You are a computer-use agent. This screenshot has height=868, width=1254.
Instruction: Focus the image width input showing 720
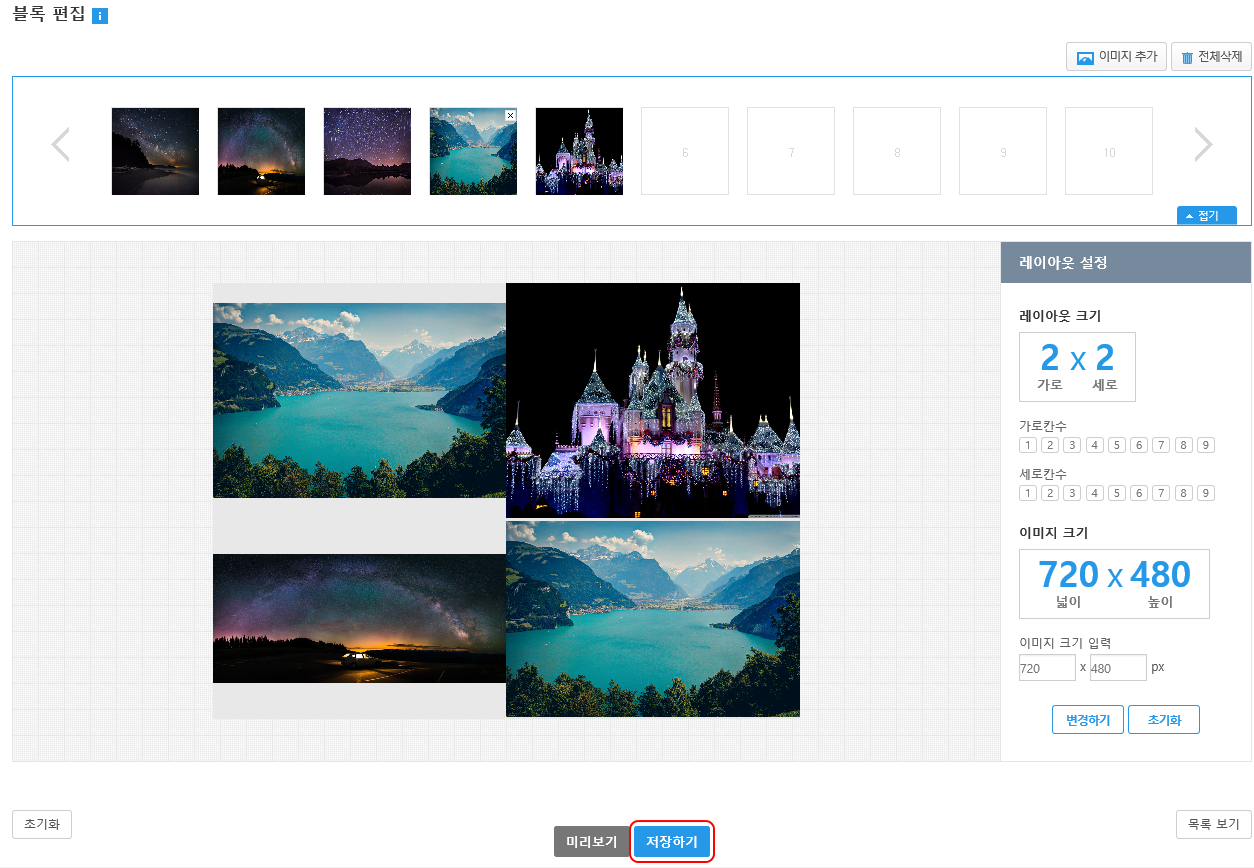(x=1047, y=668)
